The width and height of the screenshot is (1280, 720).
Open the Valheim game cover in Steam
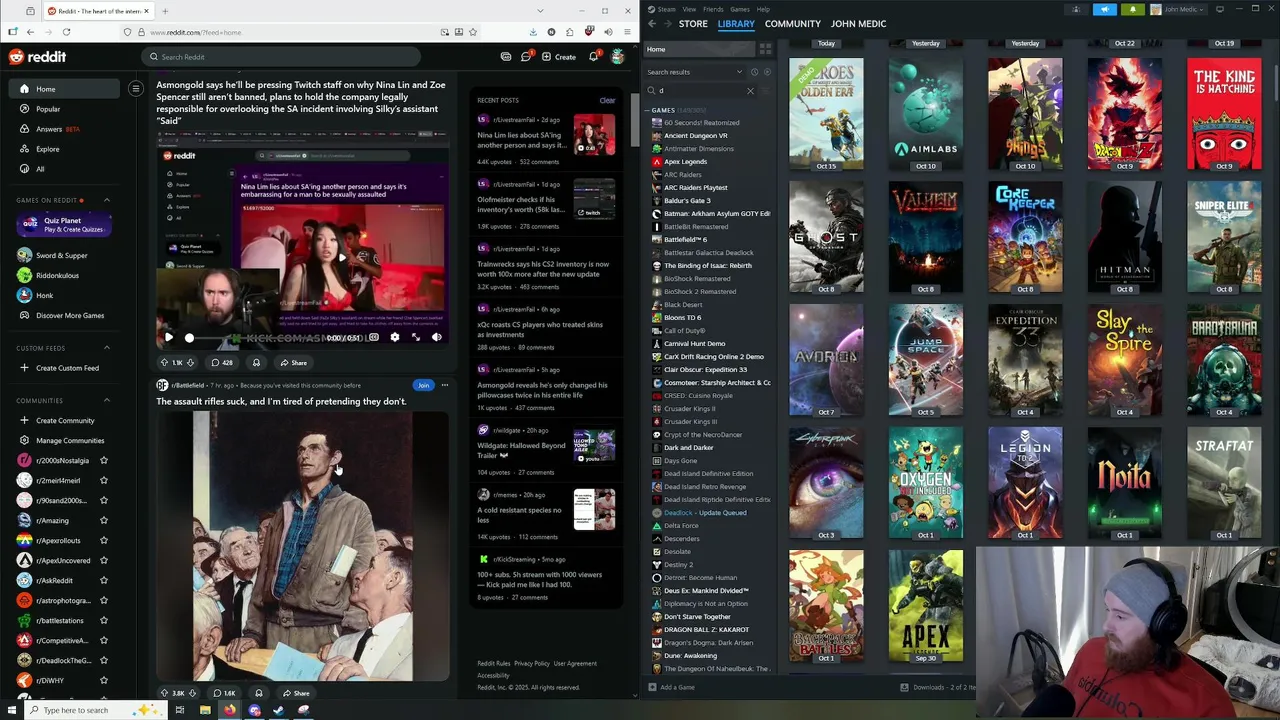[926, 237]
